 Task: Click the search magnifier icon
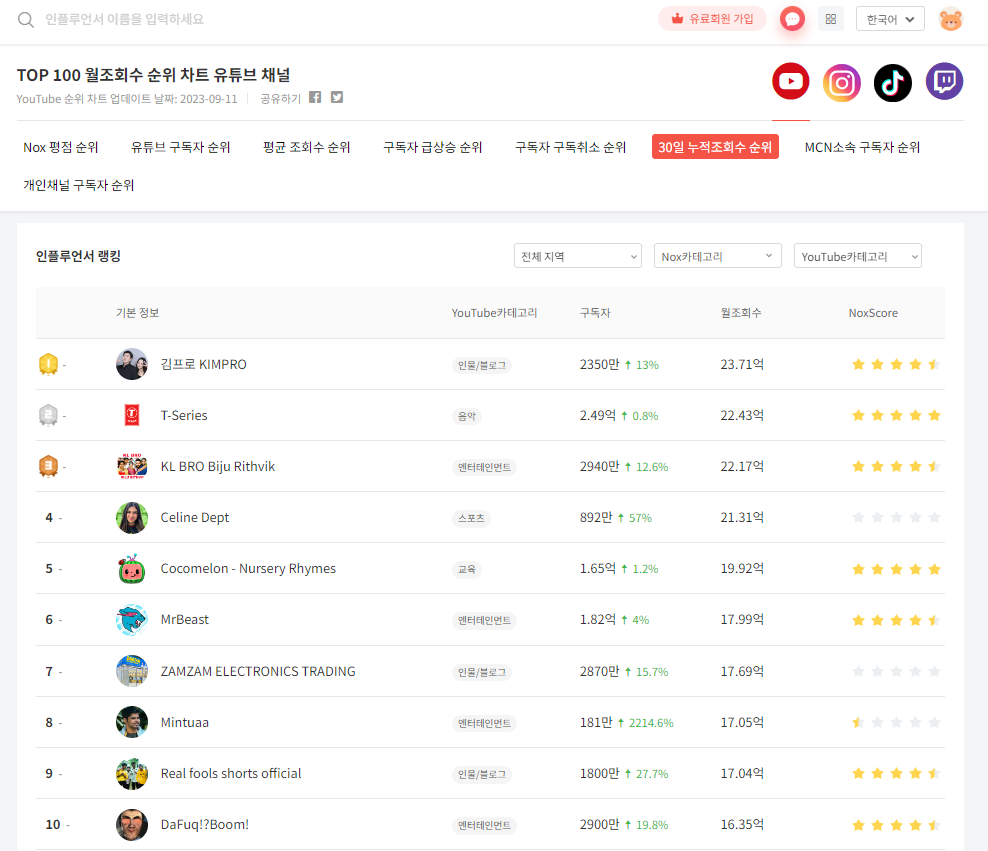tap(26, 20)
